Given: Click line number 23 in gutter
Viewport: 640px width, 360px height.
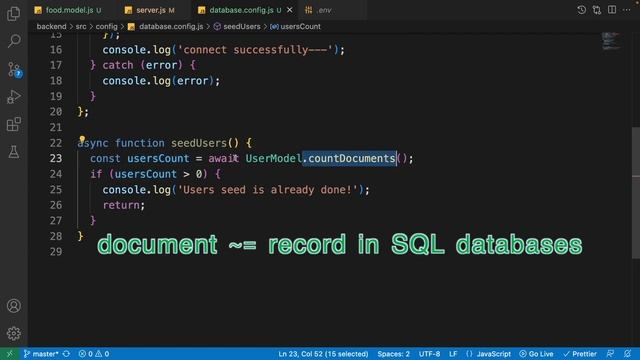Looking at the screenshot, I should point(56,158).
